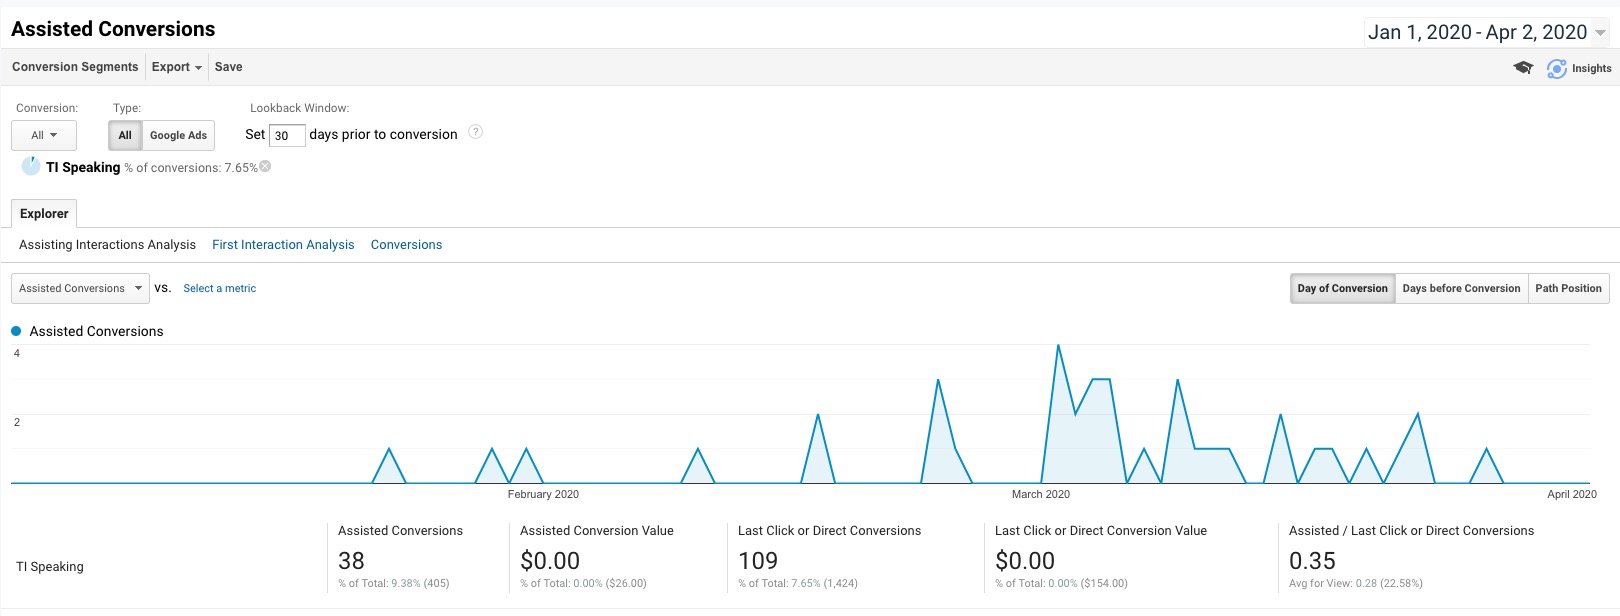Open the graduation cap education icon
Screen dimensions: 1620x616
click(1523, 68)
